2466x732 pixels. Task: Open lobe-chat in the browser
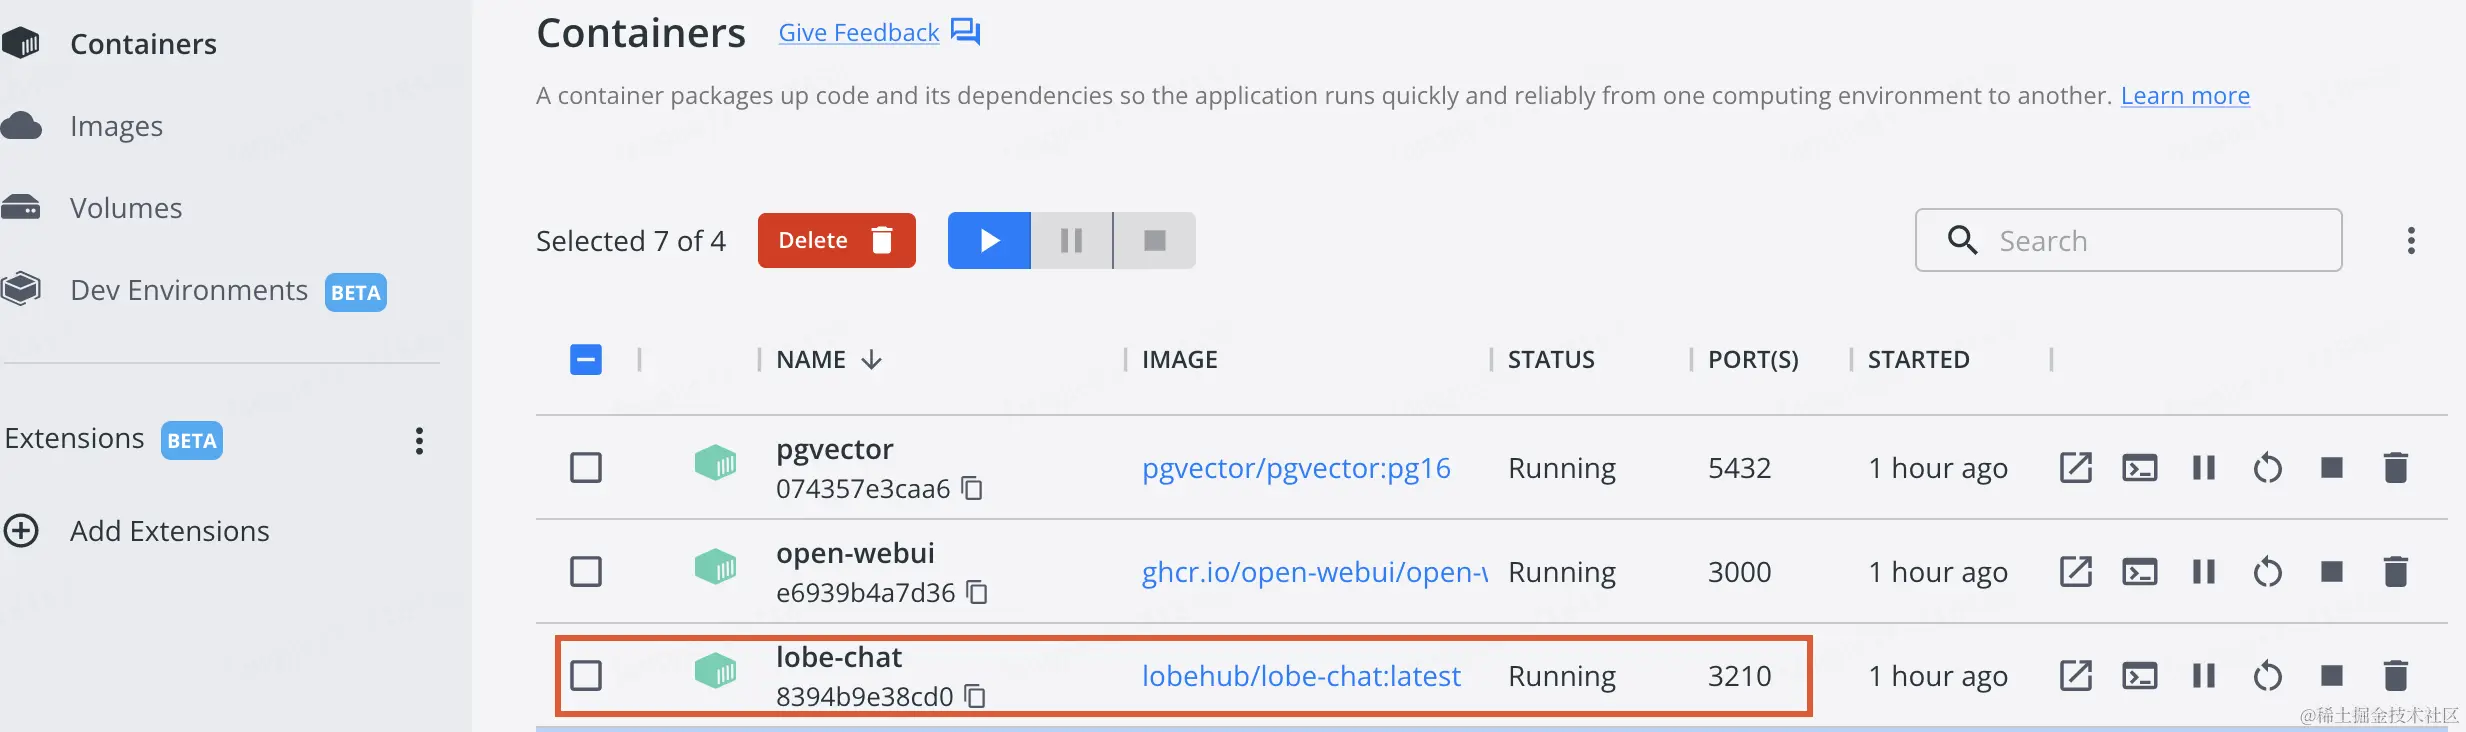click(2076, 676)
